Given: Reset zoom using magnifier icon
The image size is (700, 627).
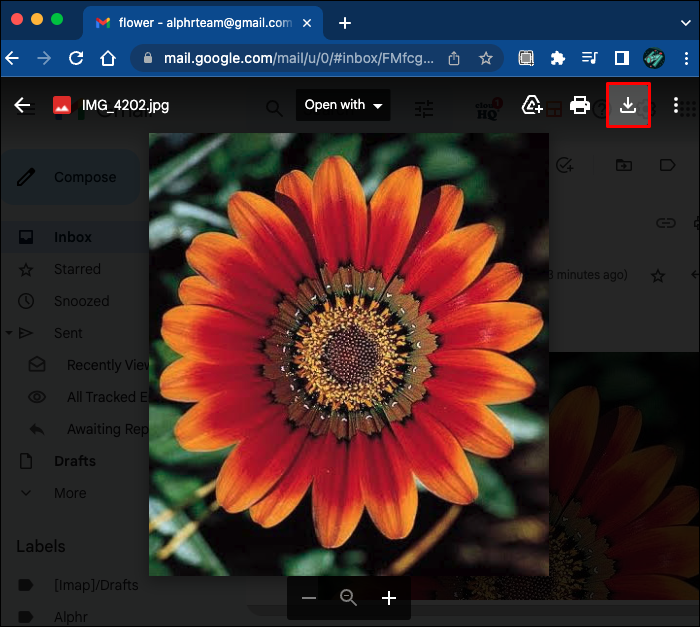Looking at the screenshot, I should coord(348,598).
